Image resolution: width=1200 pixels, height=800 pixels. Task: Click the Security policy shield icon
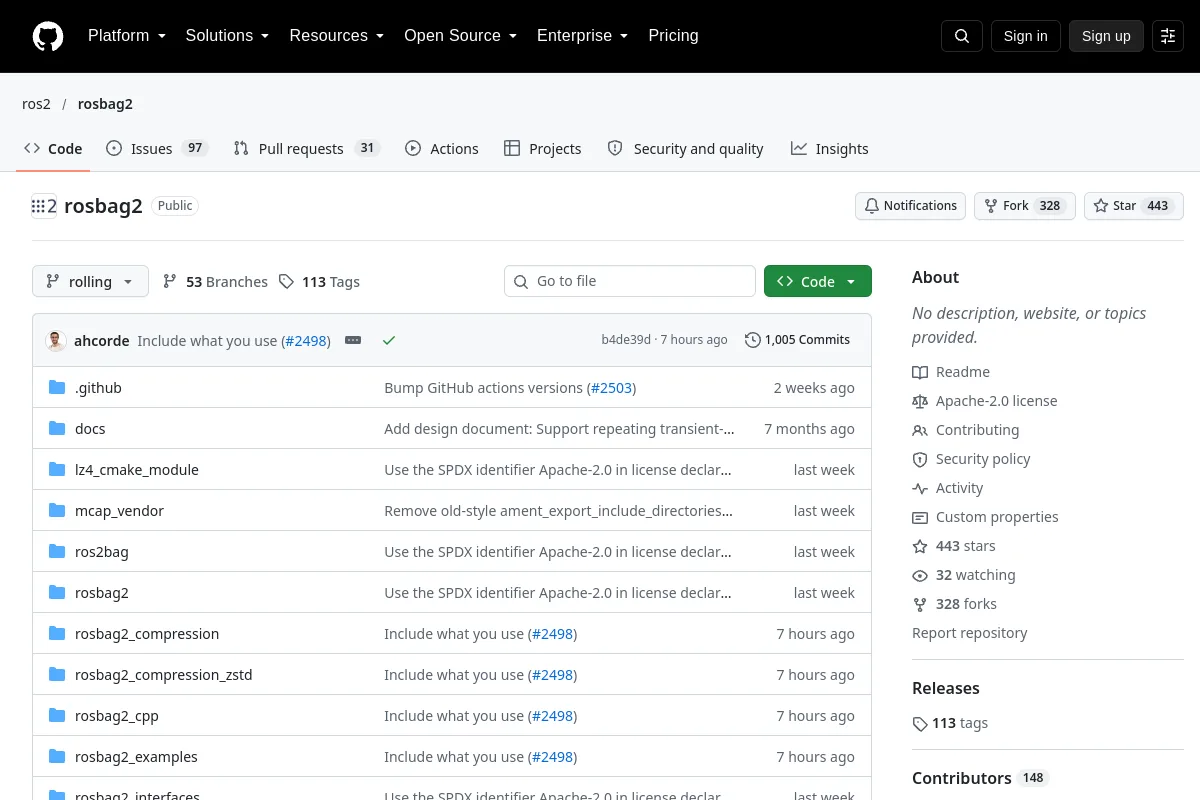(920, 459)
